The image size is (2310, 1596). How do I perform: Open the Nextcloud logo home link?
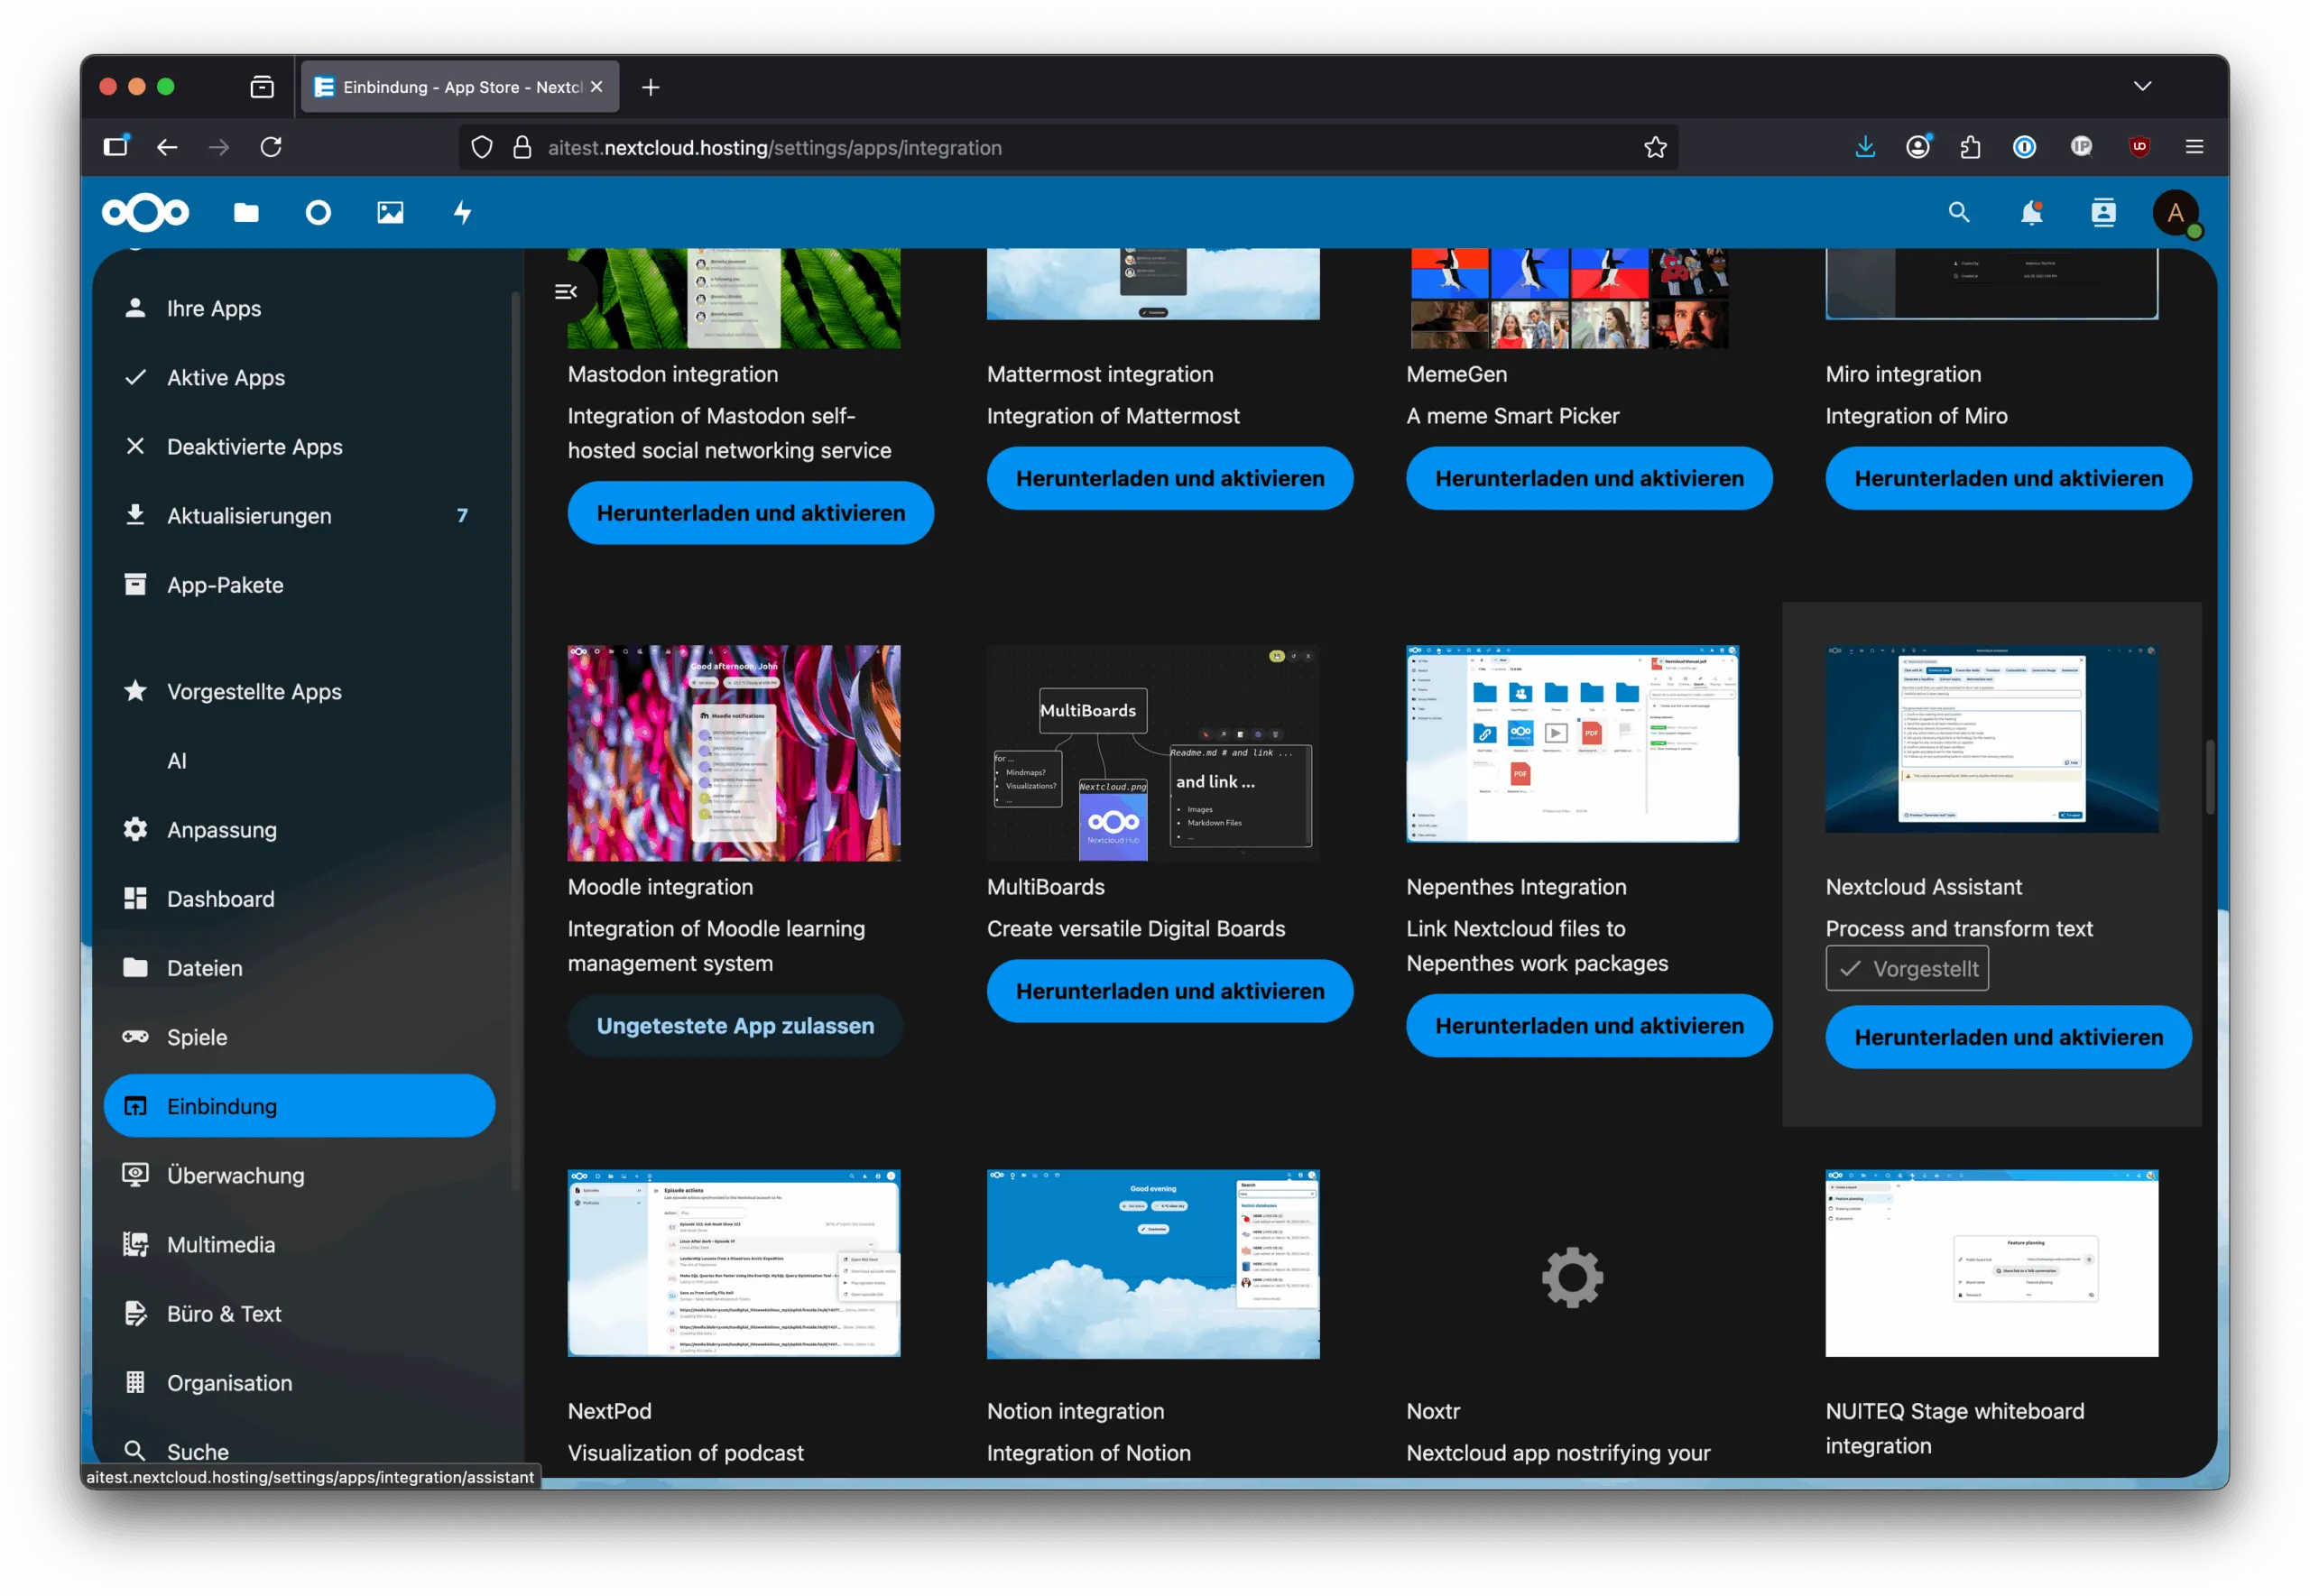click(x=145, y=212)
